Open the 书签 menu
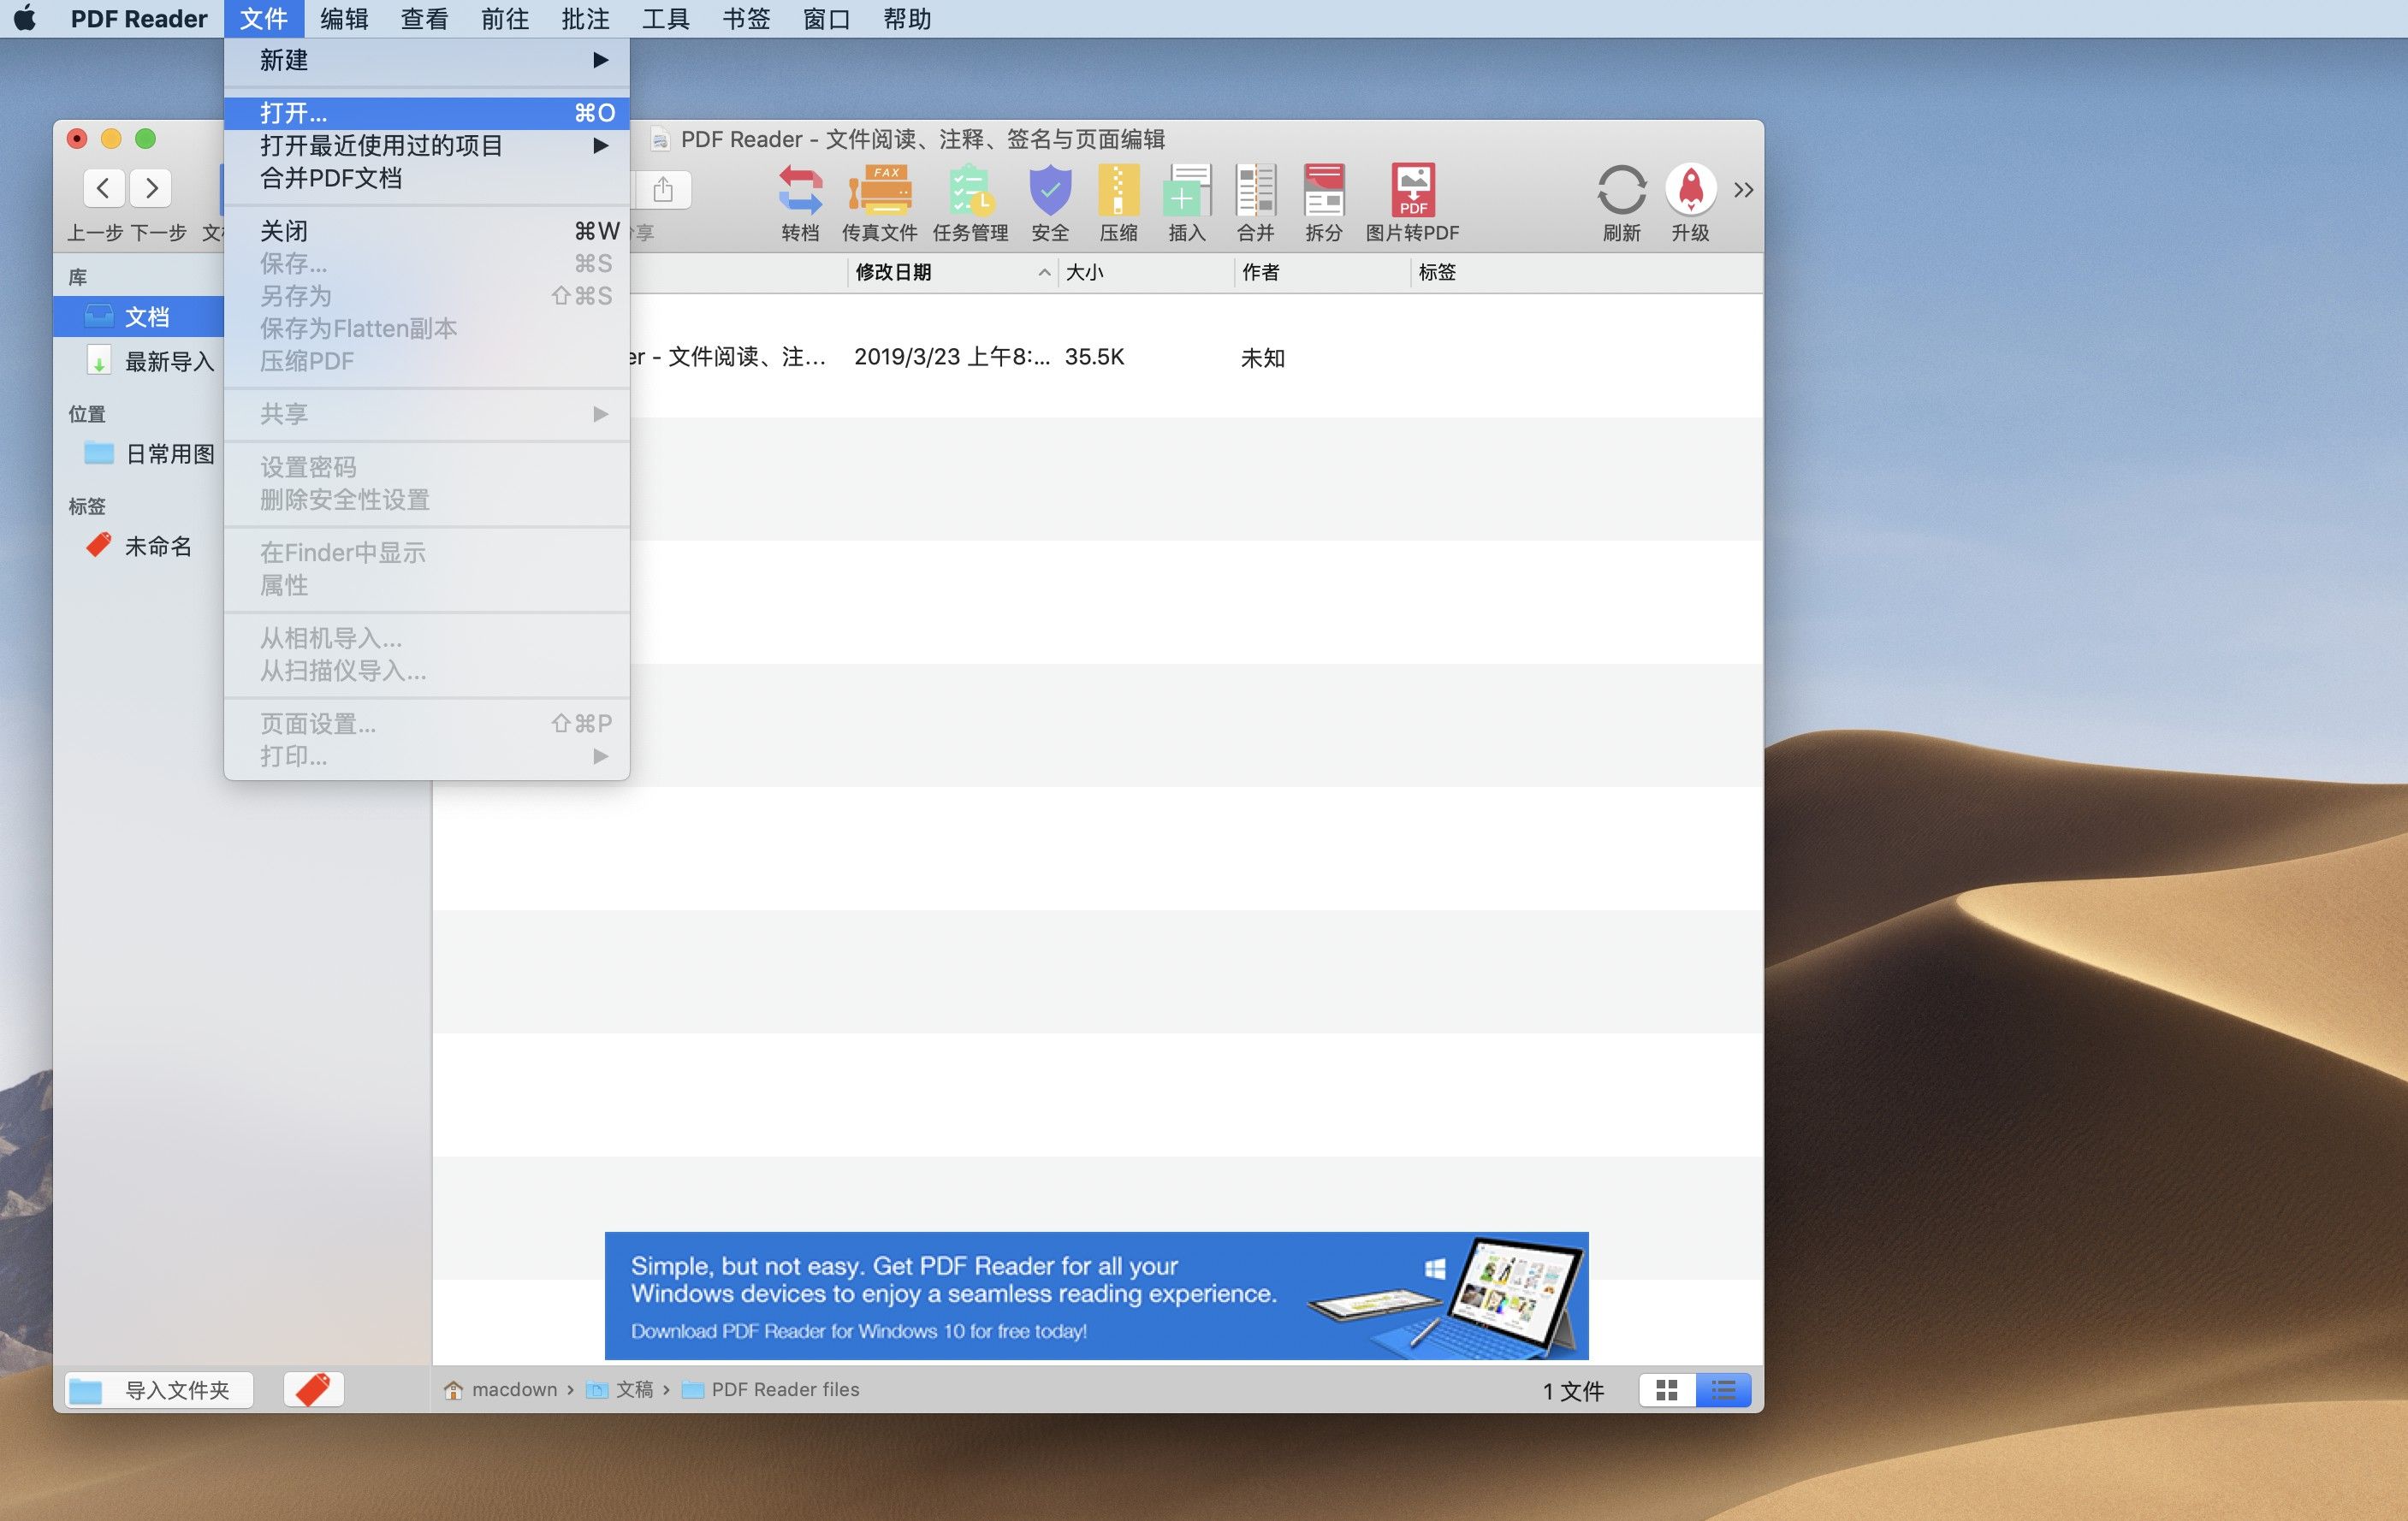Image resolution: width=2408 pixels, height=1521 pixels. coord(746,18)
